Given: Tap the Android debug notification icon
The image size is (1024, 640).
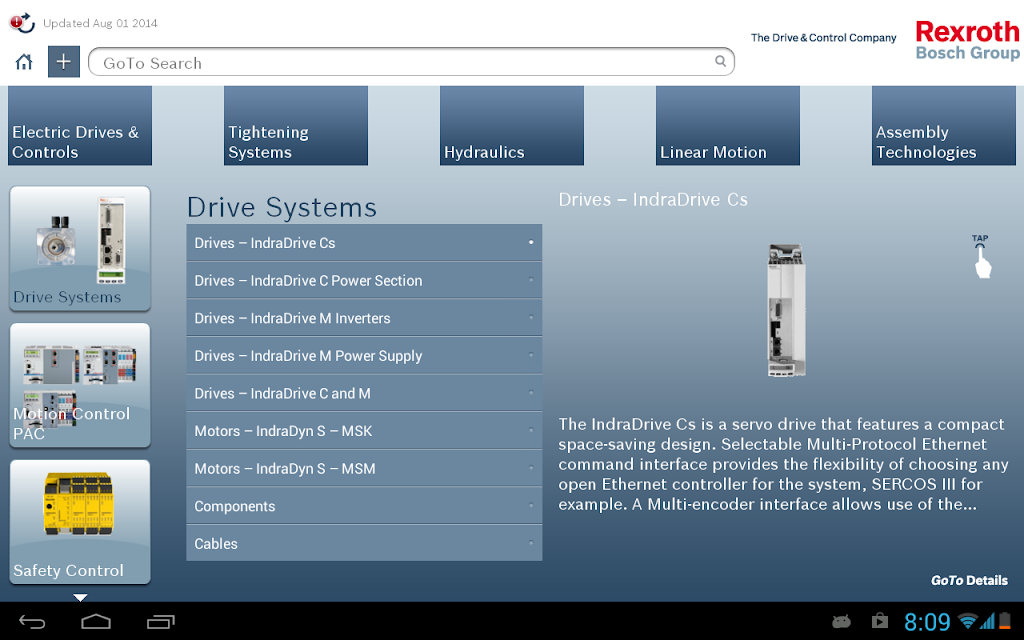Looking at the screenshot, I should [x=842, y=620].
